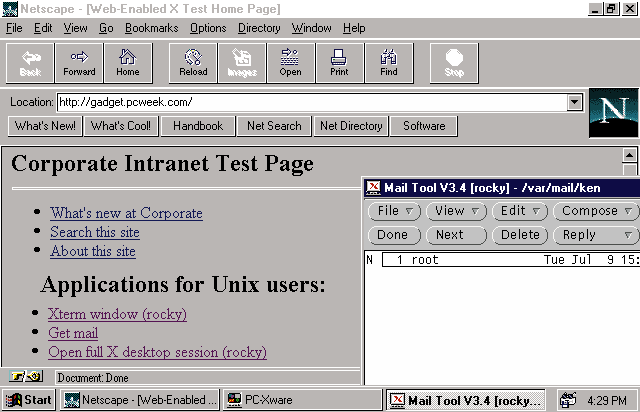Click the Netscape N logo

[x=613, y=113]
